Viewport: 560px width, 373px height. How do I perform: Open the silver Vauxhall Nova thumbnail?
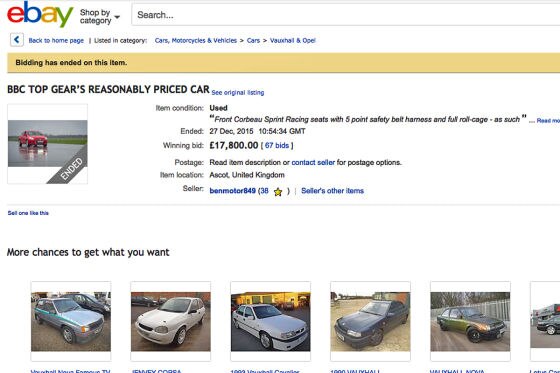[x=71, y=321]
